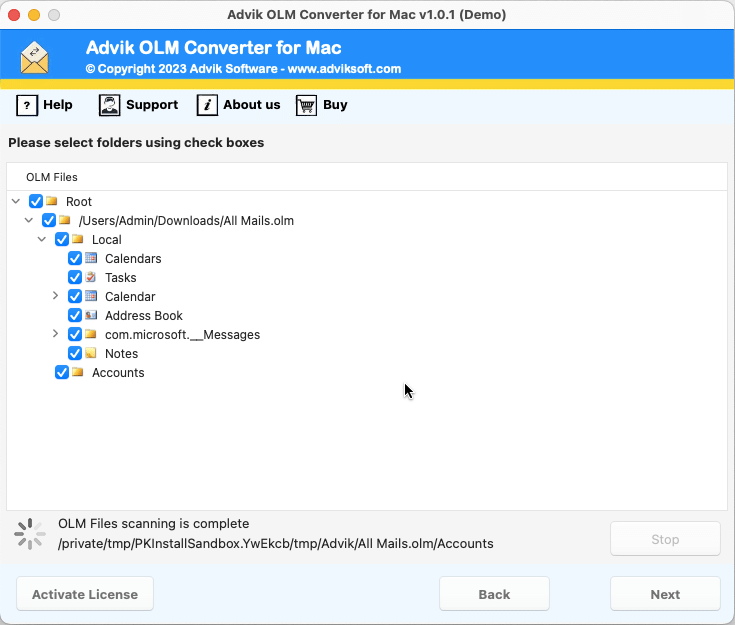Screen dimensions: 735x625
Task: Minimize the window with the yellow button
Action: [x=34, y=15]
